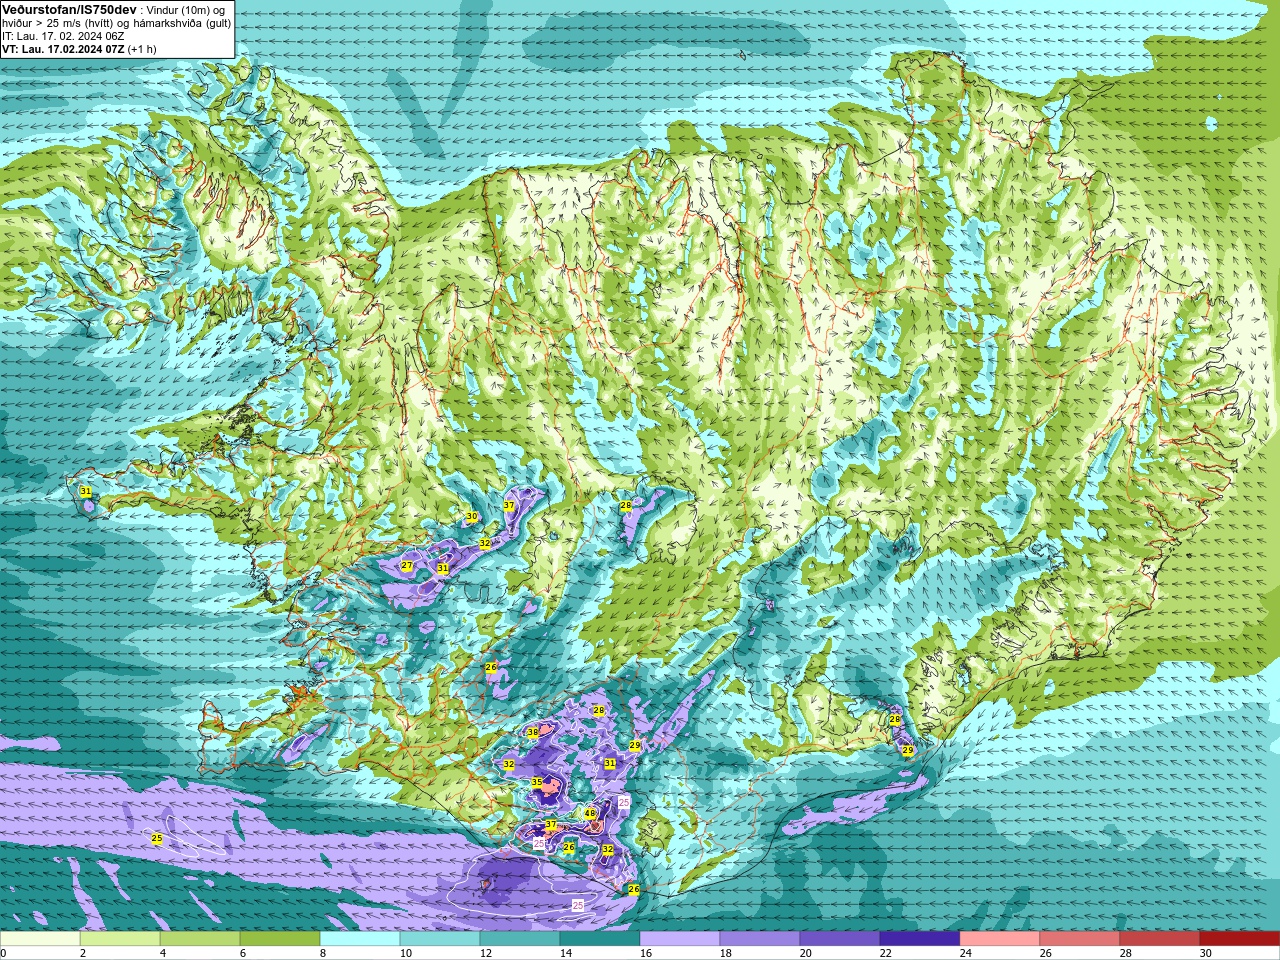Click the yellow 27 gust label

point(407,566)
